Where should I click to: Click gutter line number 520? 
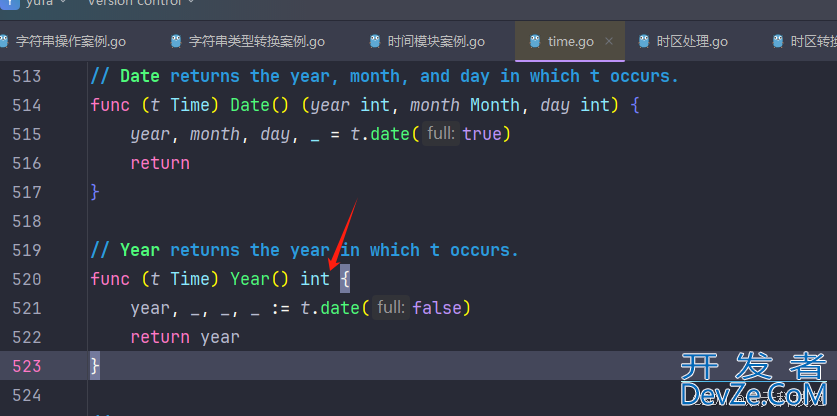click(27, 279)
